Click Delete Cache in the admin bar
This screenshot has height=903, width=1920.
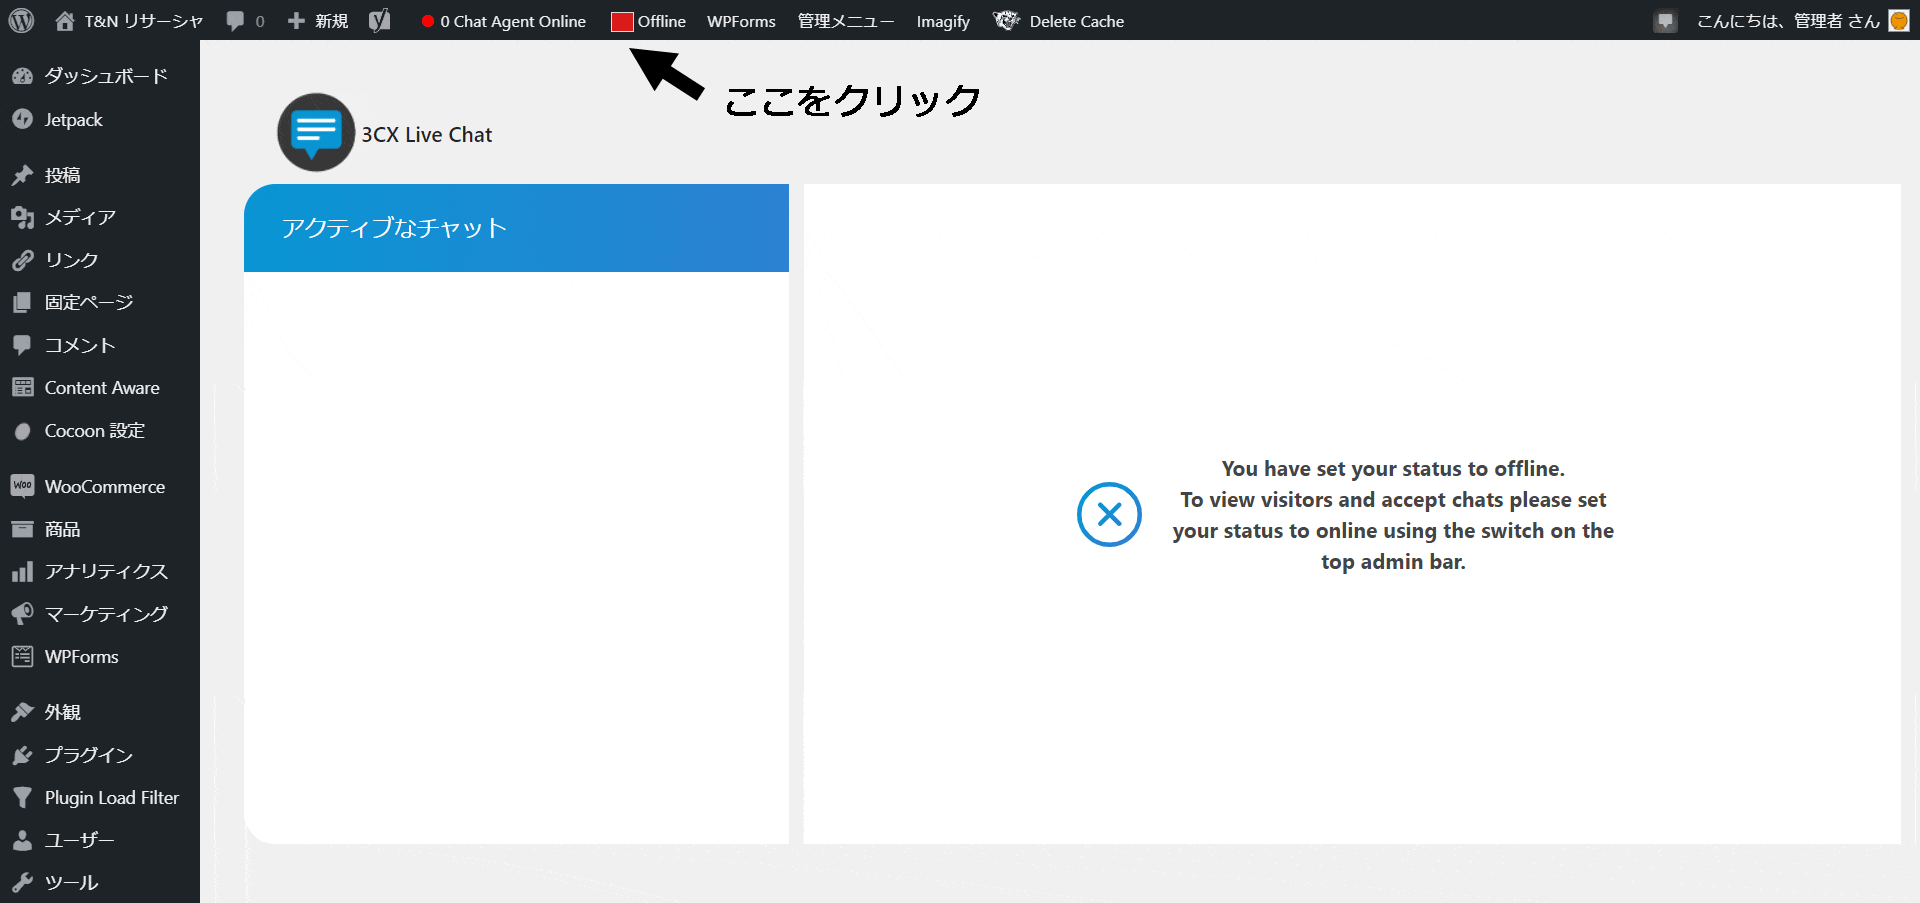click(1077, 21)
